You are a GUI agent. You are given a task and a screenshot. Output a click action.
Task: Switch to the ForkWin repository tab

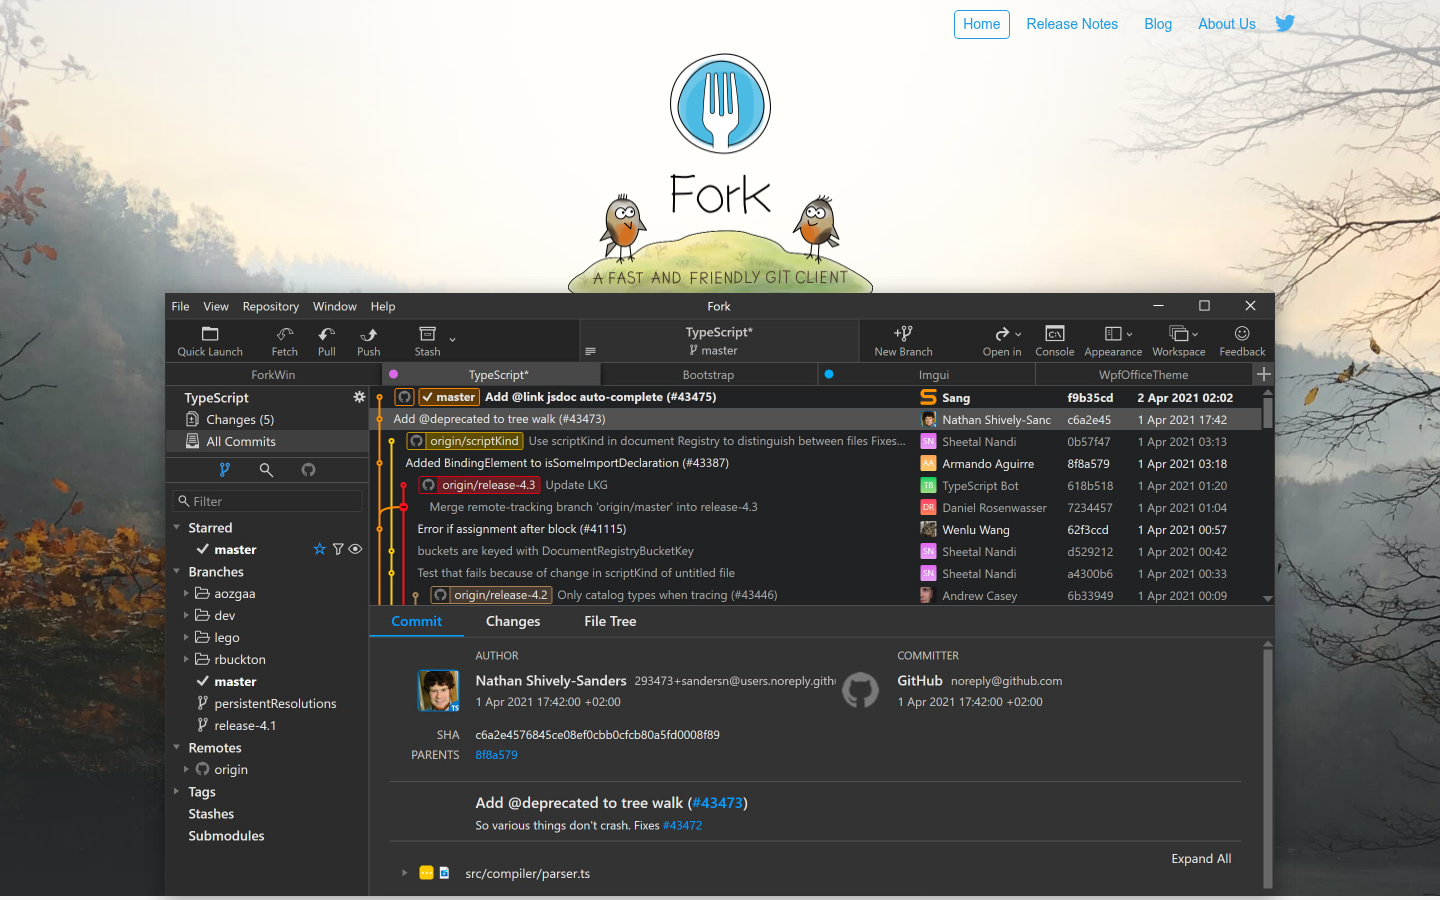[273, 374]
